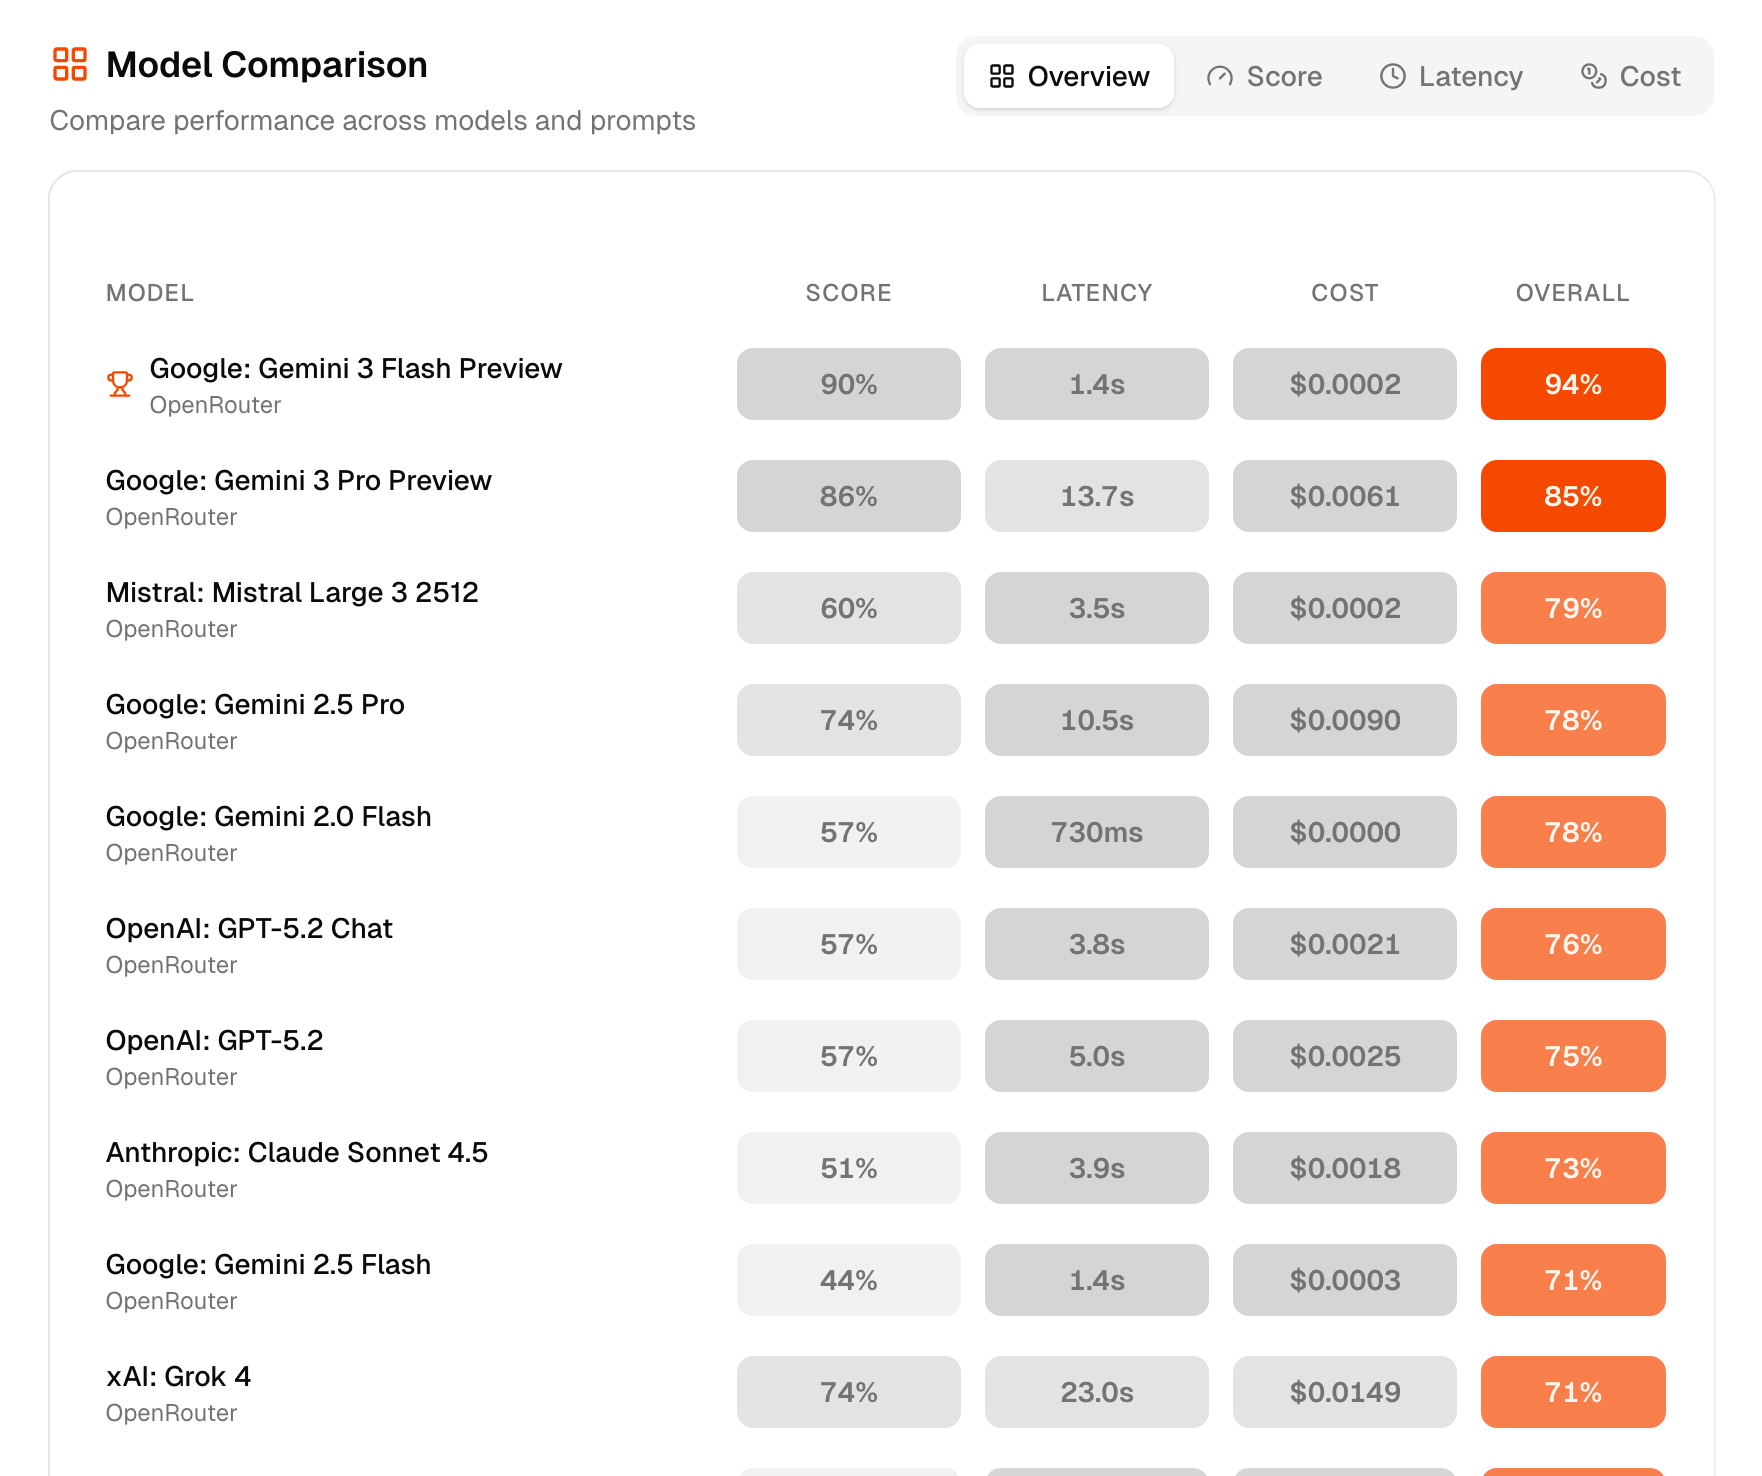Click the coins icon in the Cost tab
The width and height of the screenshot is (1762, 1476).
click(x=1593, y=76)
